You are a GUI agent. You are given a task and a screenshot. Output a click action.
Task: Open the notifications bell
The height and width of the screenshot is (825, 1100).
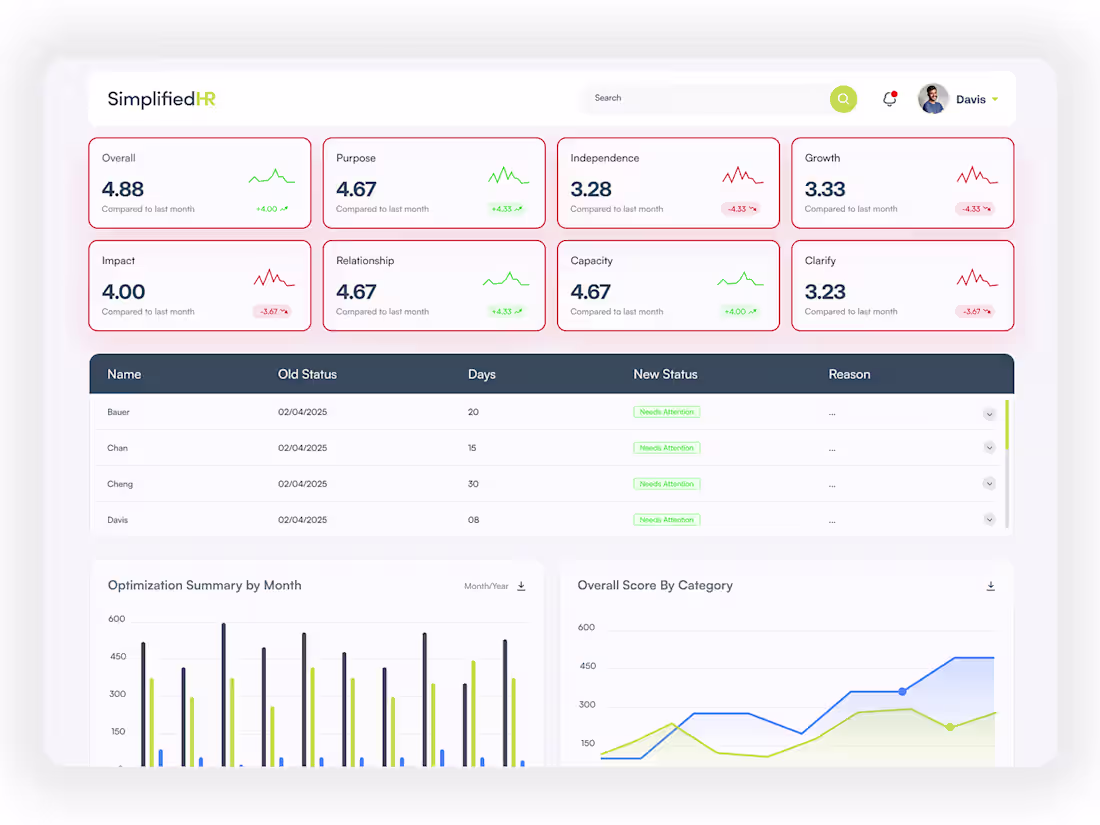tap(890, 99)
